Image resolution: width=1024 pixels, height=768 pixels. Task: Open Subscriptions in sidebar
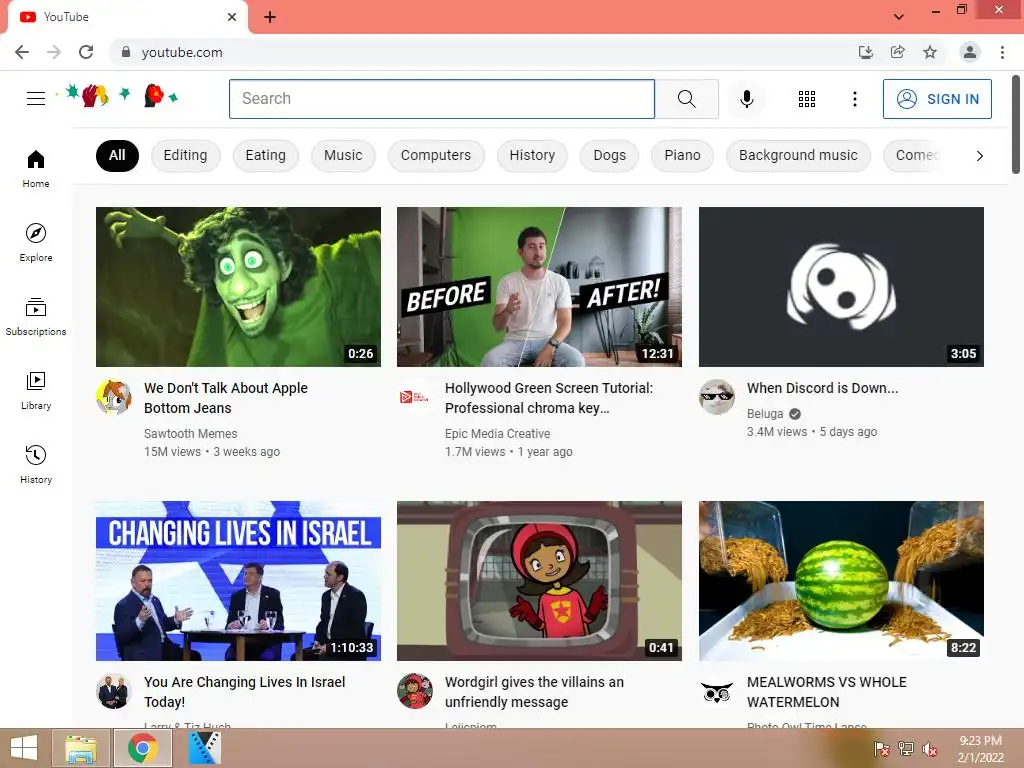(x=36, y=316)
